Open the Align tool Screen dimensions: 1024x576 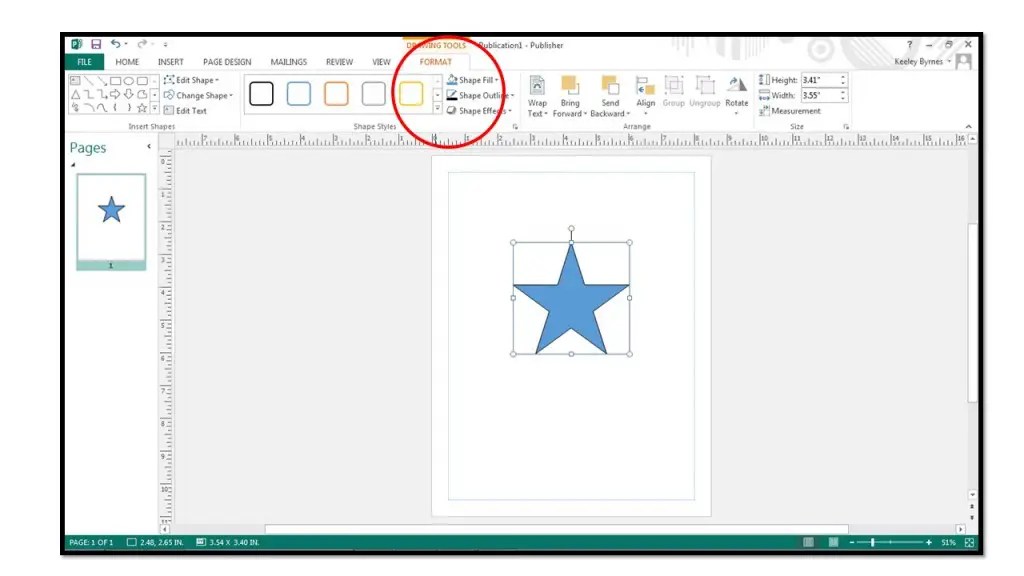coord(646,90)
